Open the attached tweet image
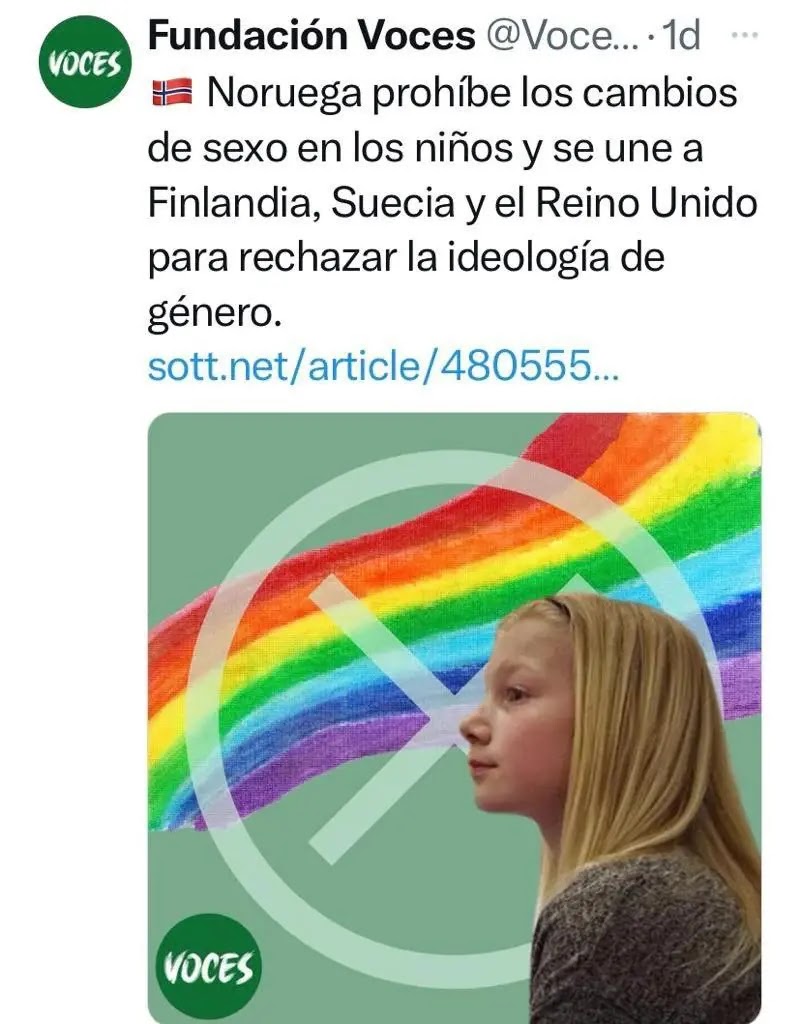Screen dimensions: 801x1024 (x=454, y=717)
